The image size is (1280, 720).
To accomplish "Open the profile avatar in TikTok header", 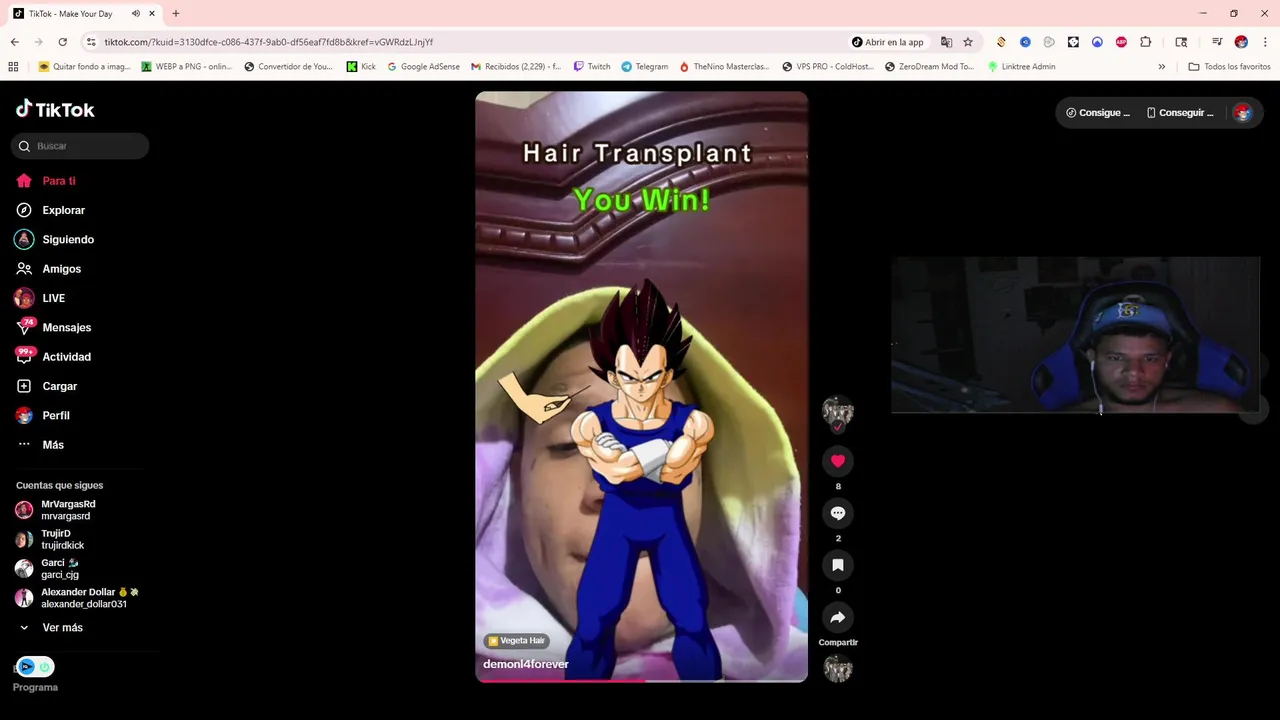I will [1243, 113].
